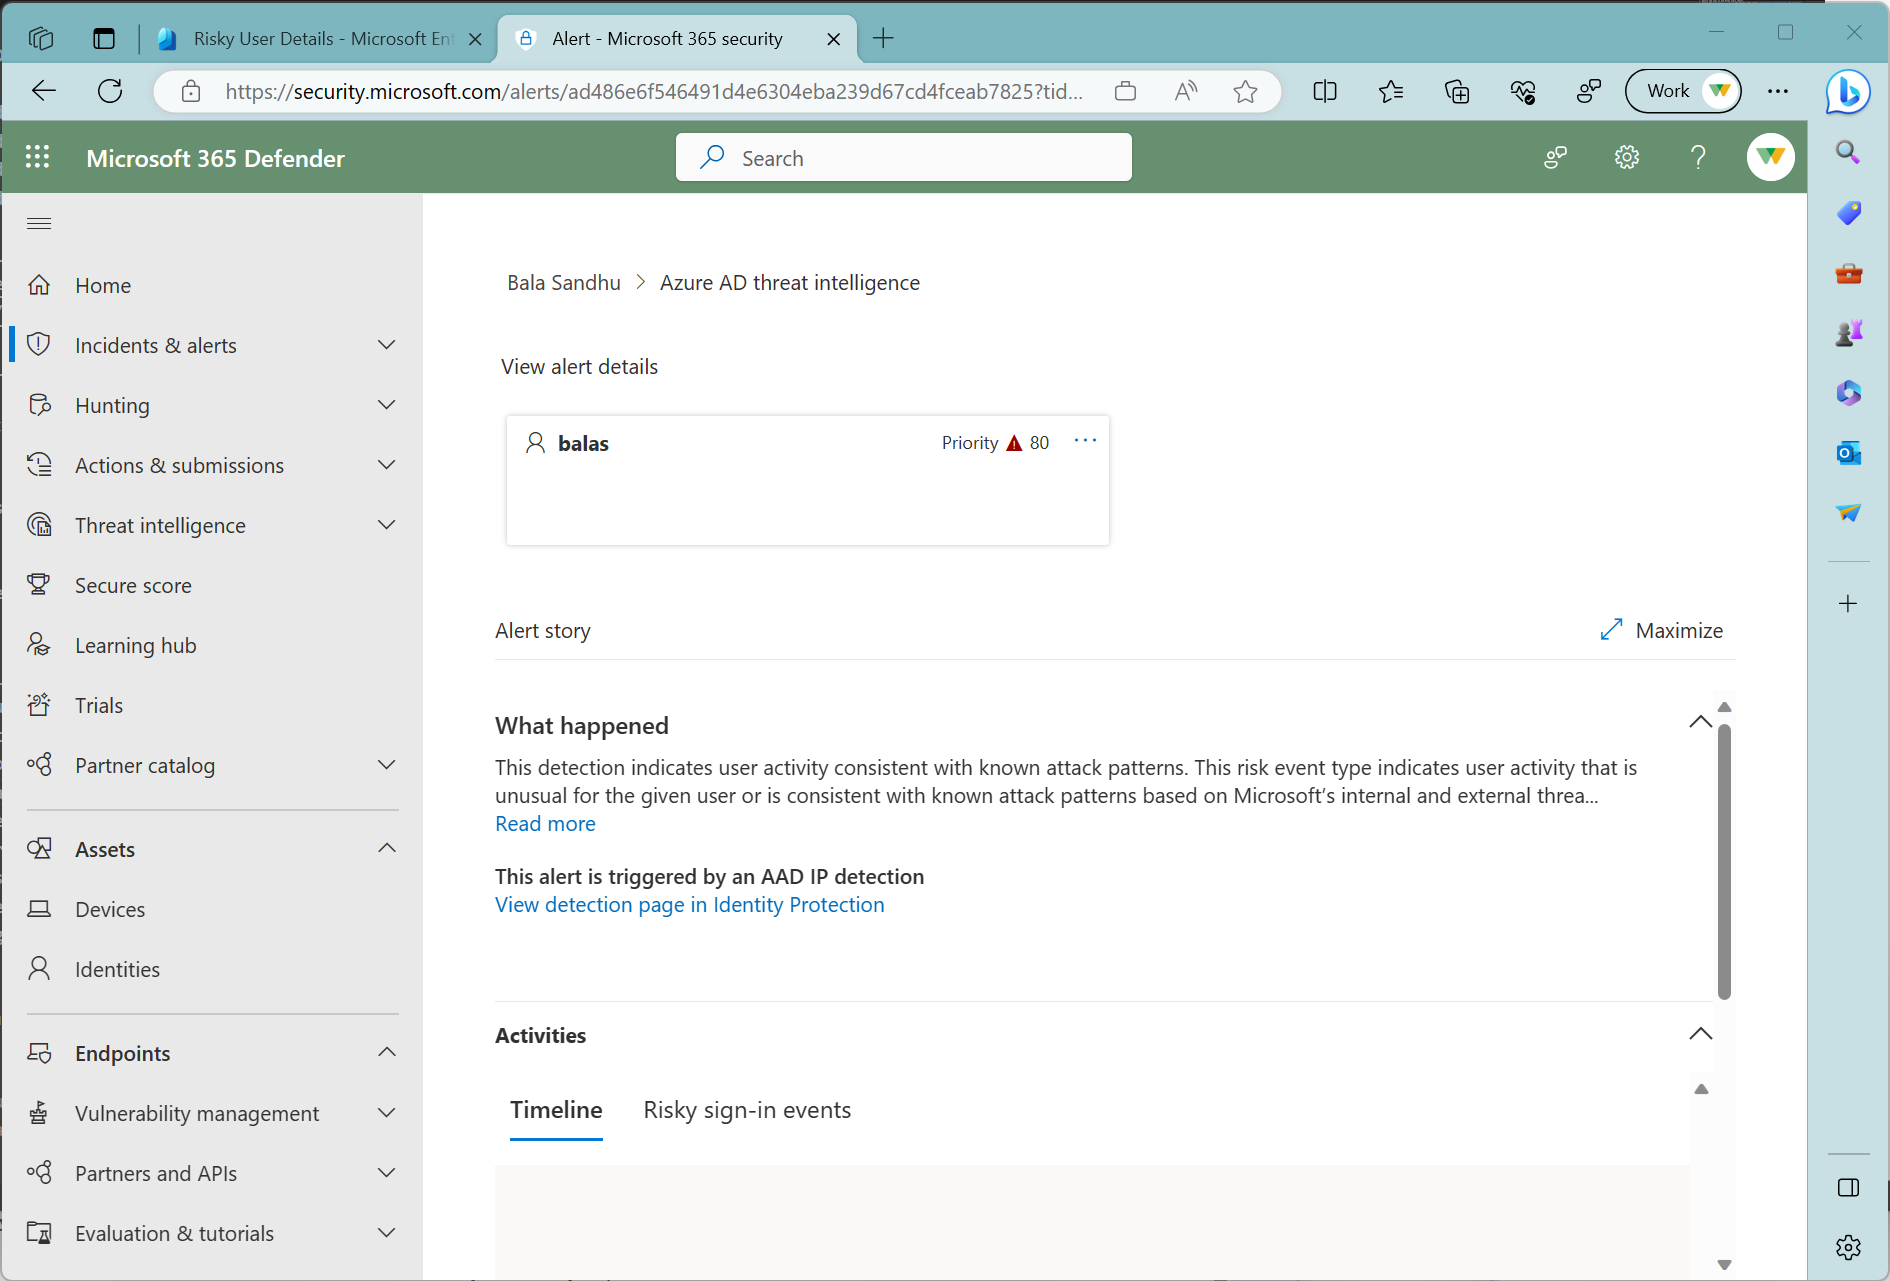The height and width of the screenshot is (1281, 1890).
Task: Expand Vulnerability management menu
Action: [387, 1113]
